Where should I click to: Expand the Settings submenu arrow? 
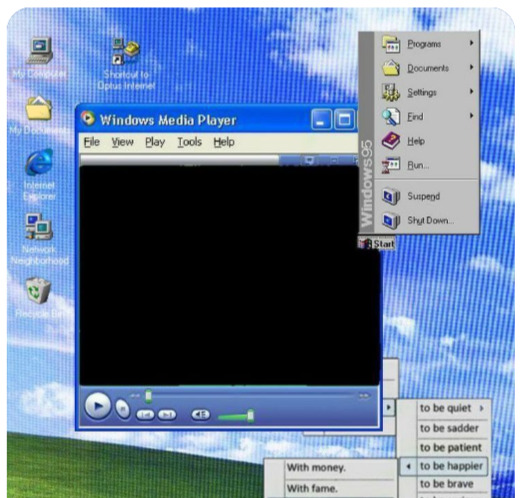472,91
